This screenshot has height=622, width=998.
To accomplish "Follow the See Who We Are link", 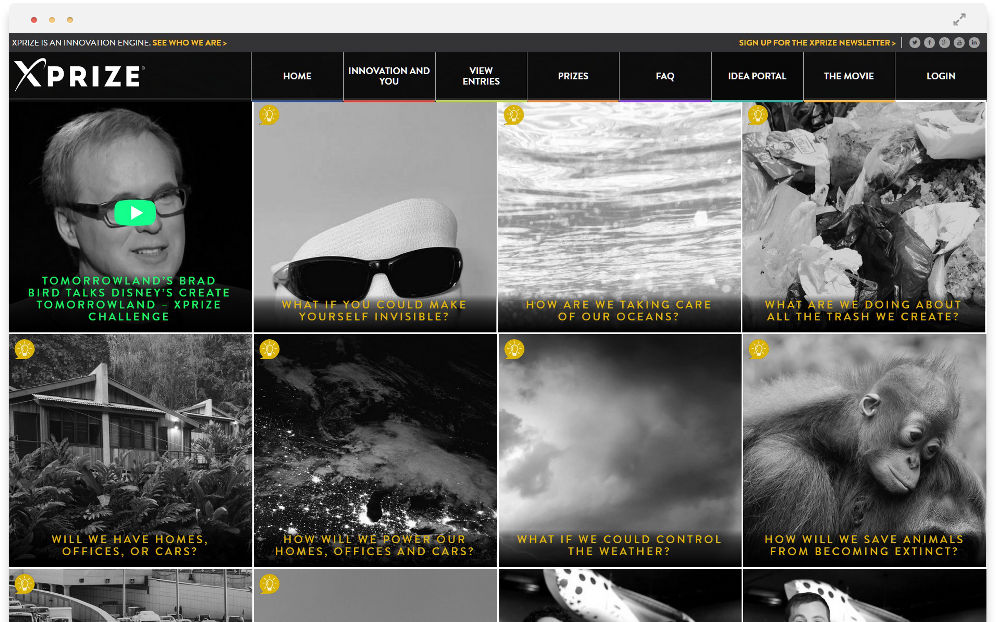I will [190, 43].
